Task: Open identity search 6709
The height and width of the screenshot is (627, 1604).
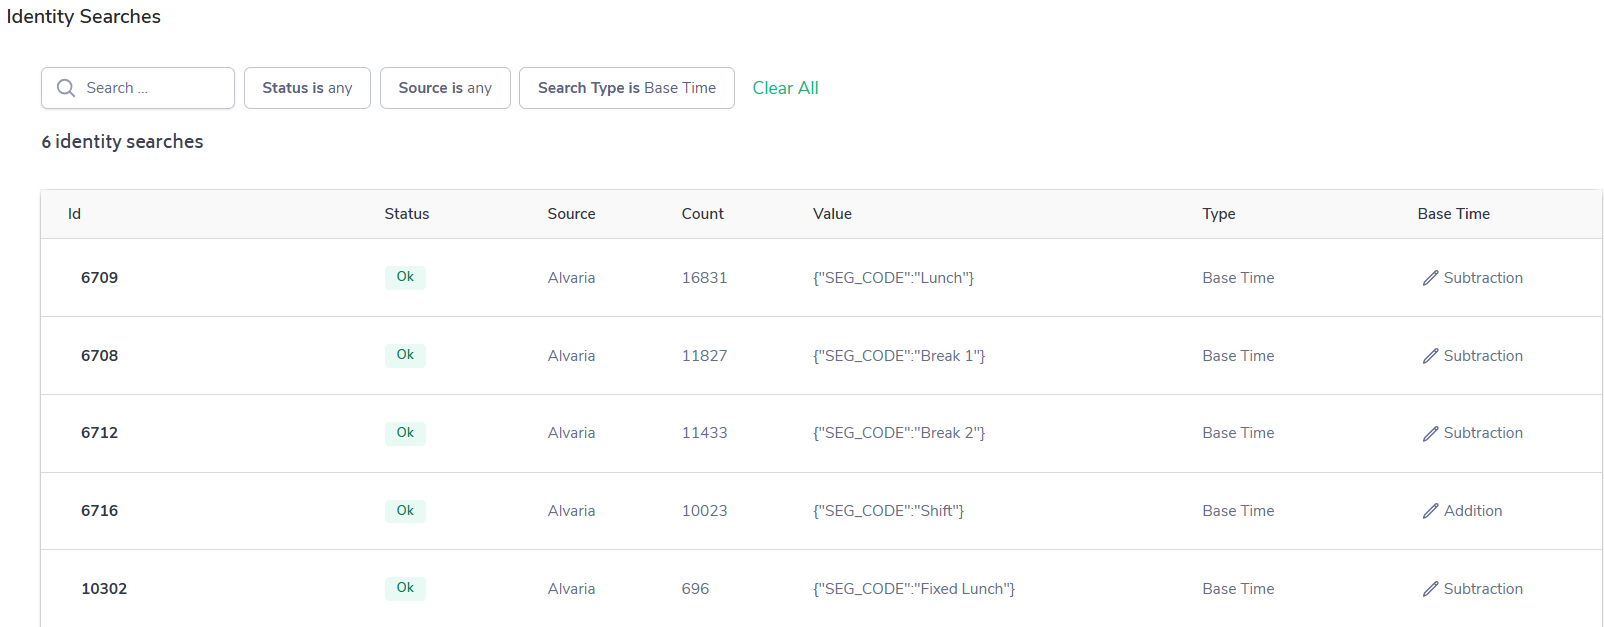Action: click(x=99, y=278)
